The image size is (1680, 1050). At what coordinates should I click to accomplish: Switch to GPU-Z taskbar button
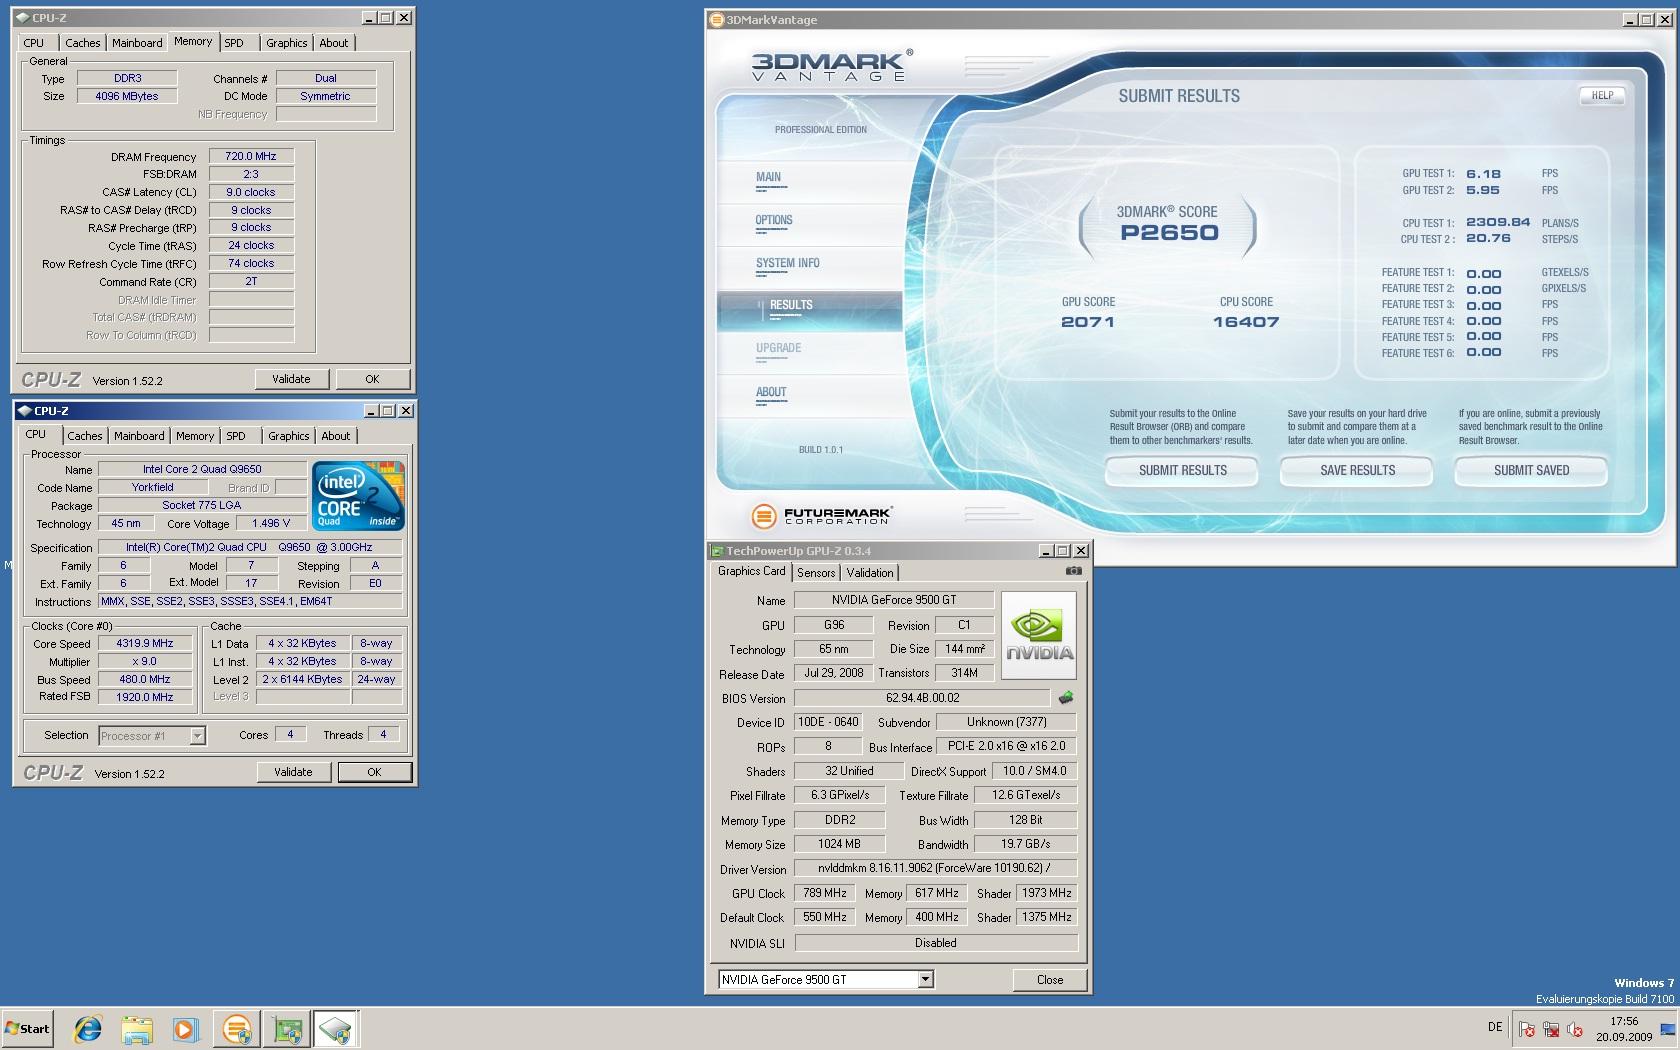287,1029
